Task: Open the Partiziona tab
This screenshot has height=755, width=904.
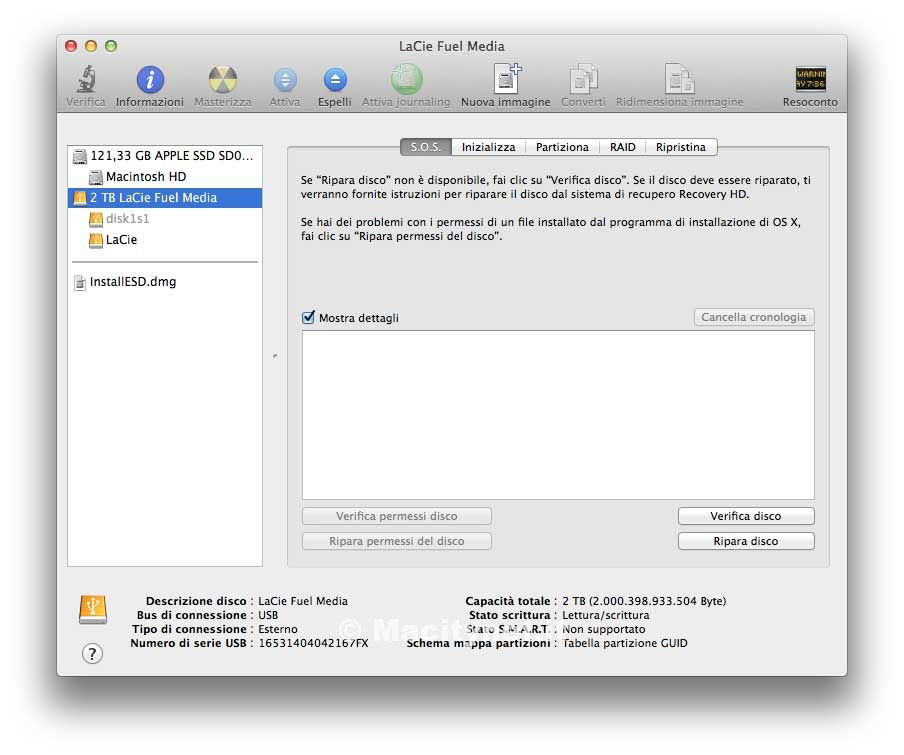Action: point(562,147)
